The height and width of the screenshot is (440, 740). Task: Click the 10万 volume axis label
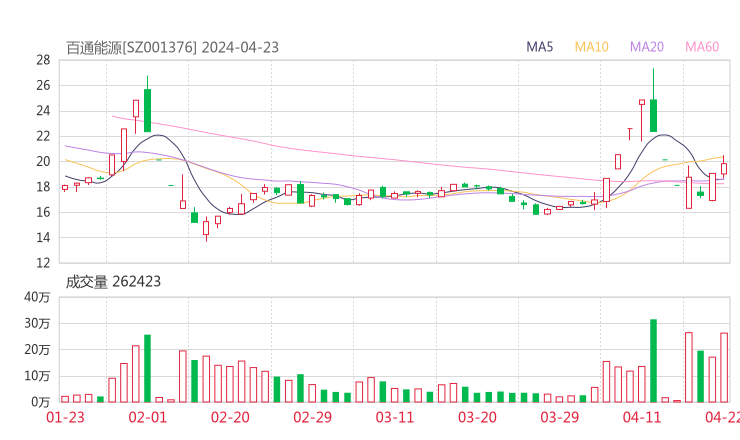pos(37,376)
